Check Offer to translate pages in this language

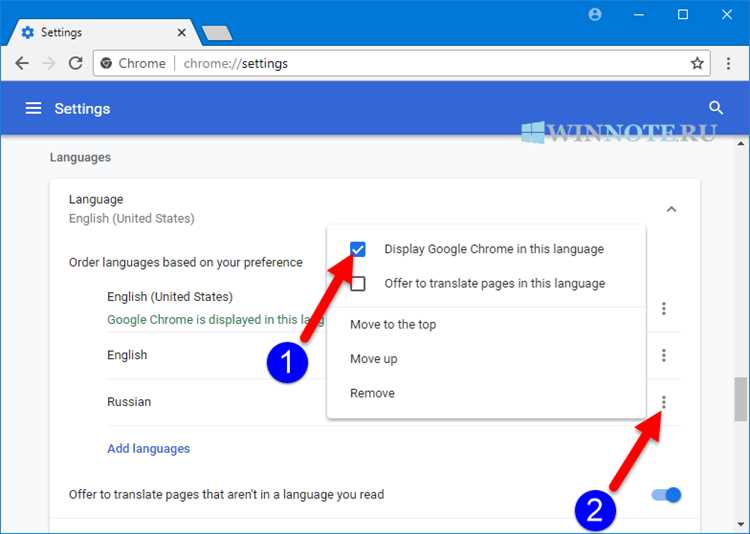[358, 283]
